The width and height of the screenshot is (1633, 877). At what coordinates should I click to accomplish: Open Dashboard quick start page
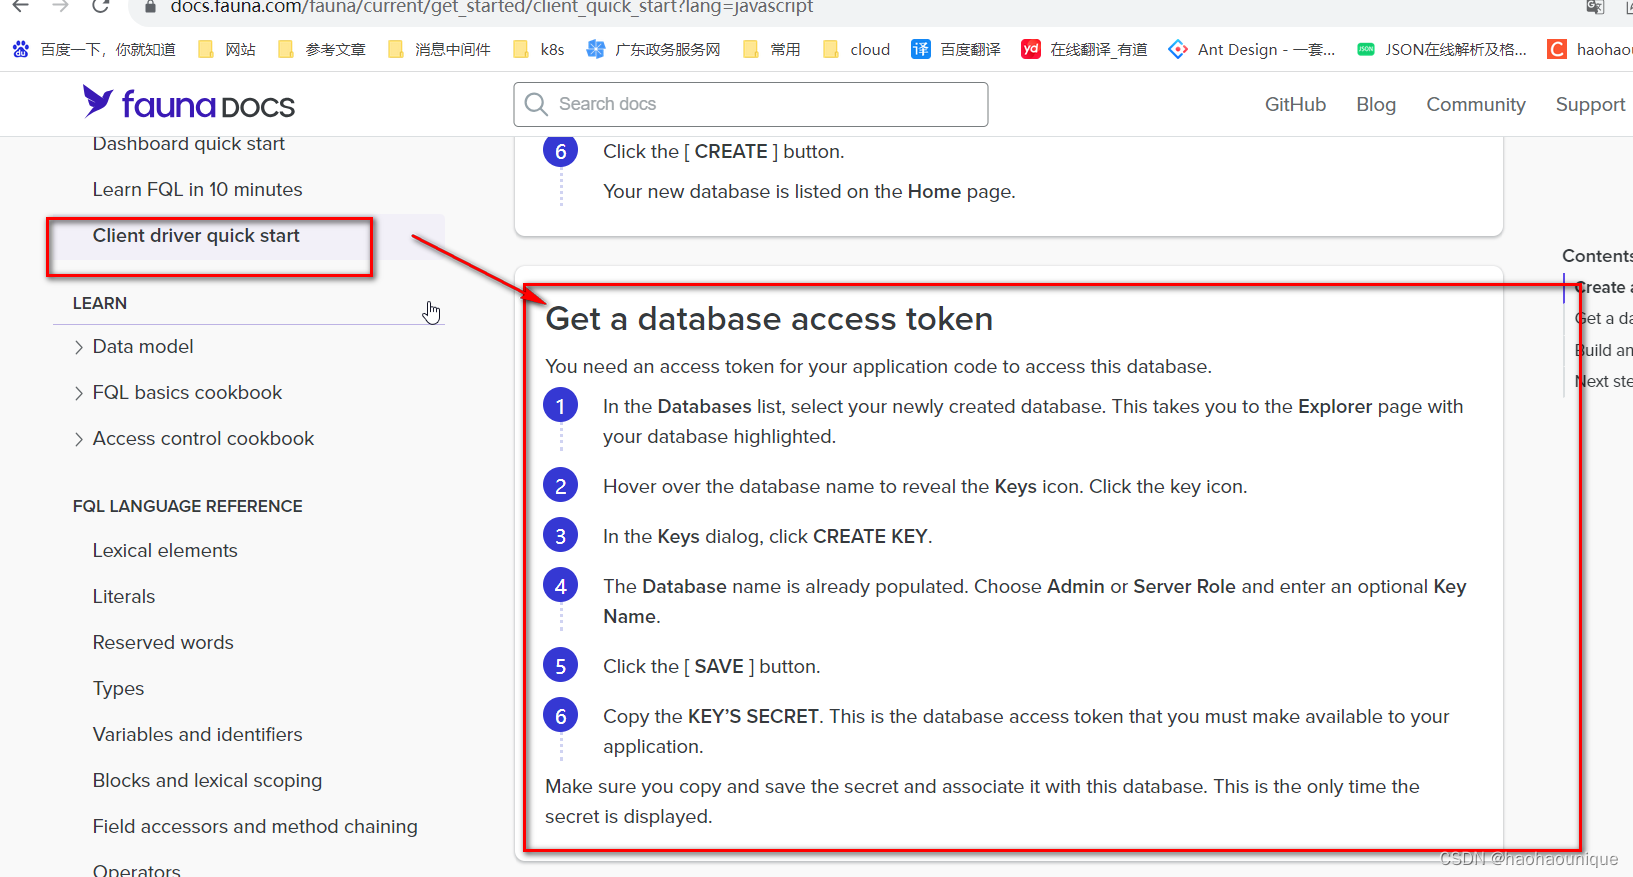tap(189, 144)
